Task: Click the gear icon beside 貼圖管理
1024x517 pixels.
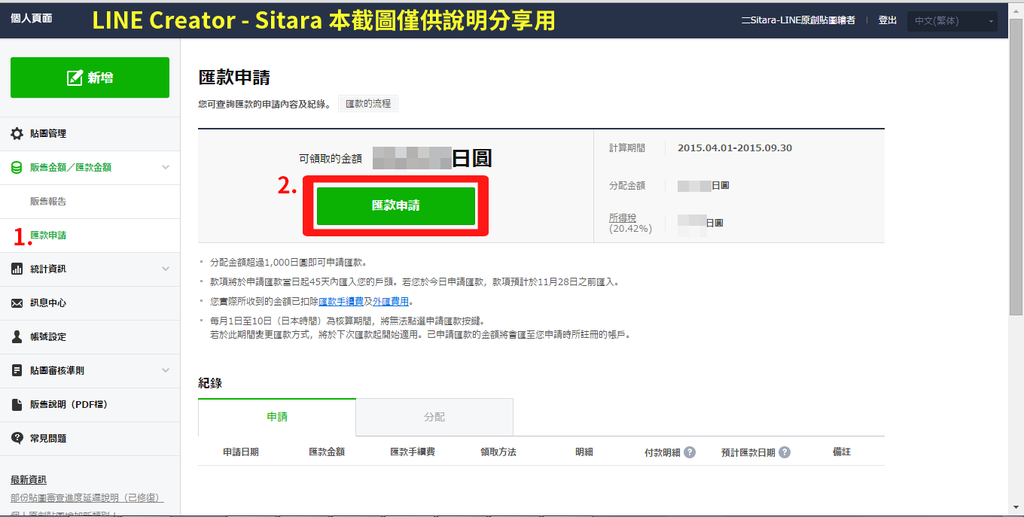Action: coord(17,134)
